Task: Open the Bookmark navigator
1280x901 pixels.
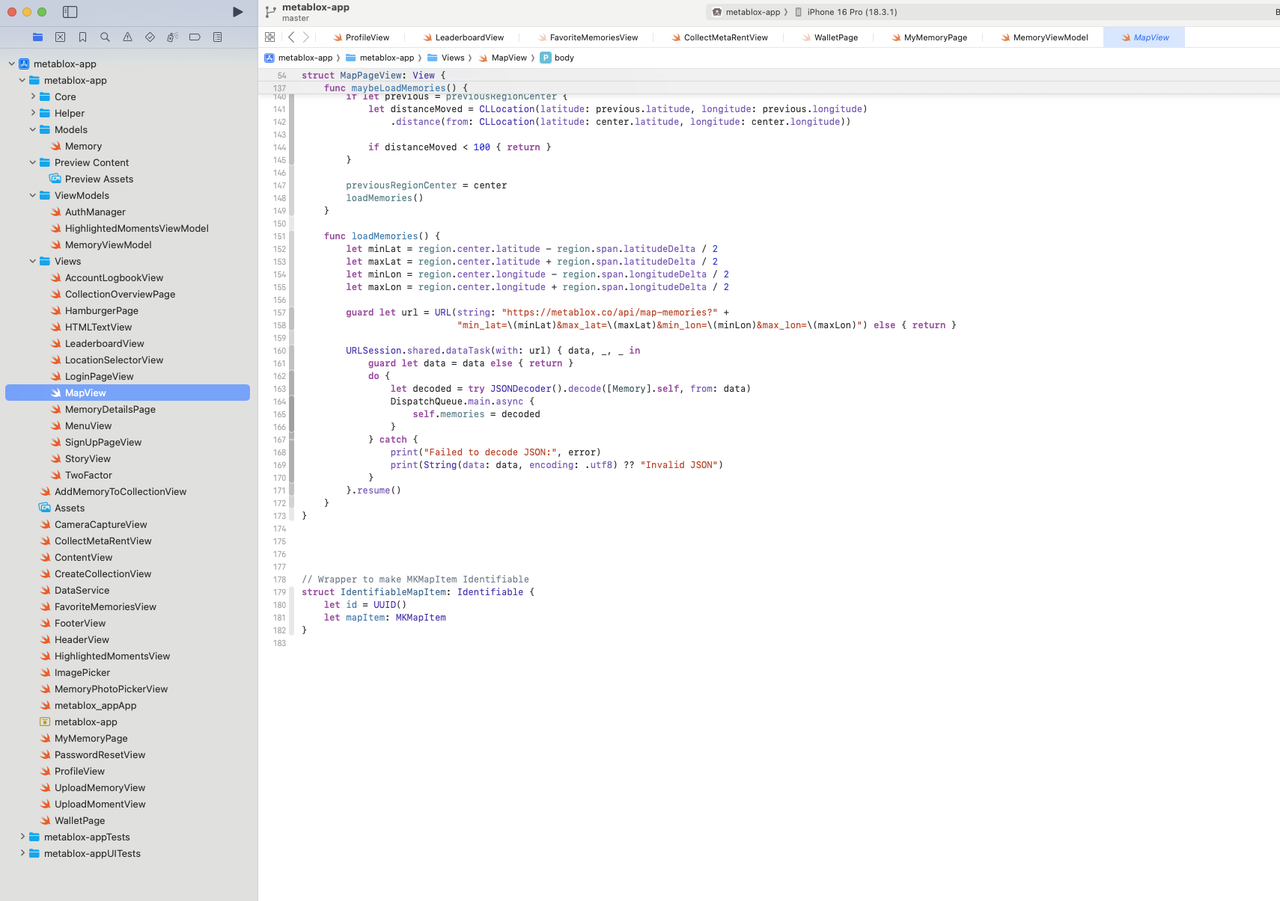Action: pos(82,37)
